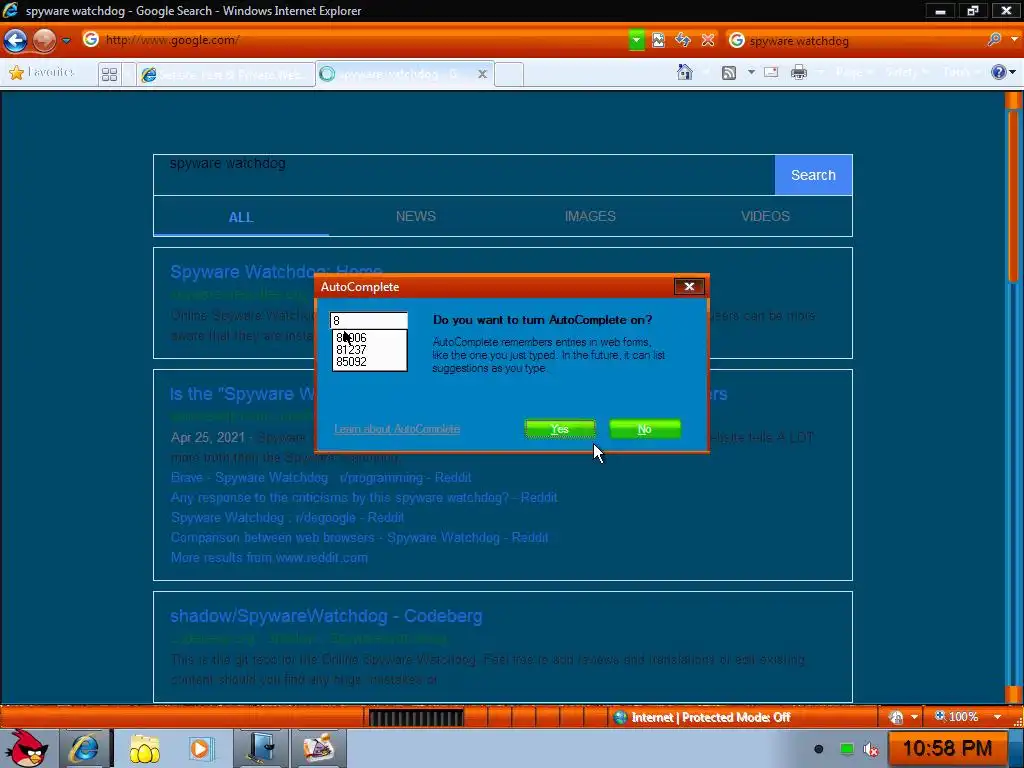The image size is (1024, 768).
Task: Open the Brave - Spyware Watchdog Reddit link
Action: tap(321, 477)
